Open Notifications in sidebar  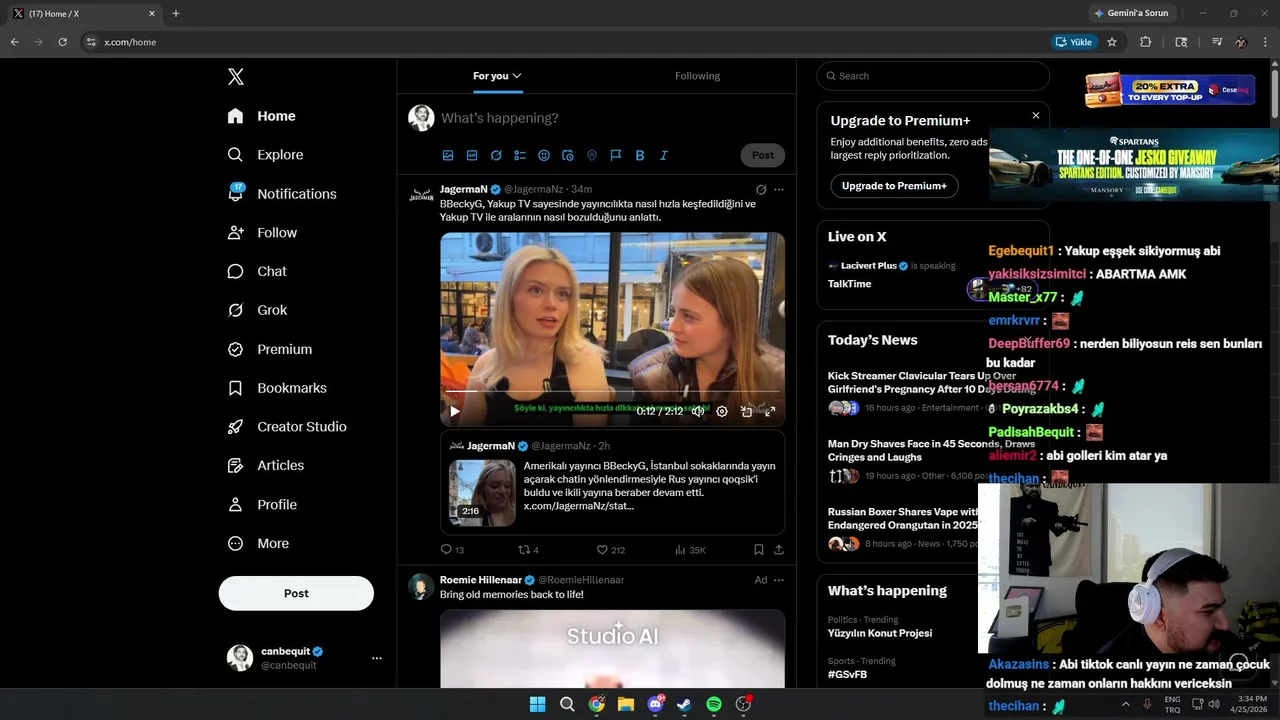point(282,194)
